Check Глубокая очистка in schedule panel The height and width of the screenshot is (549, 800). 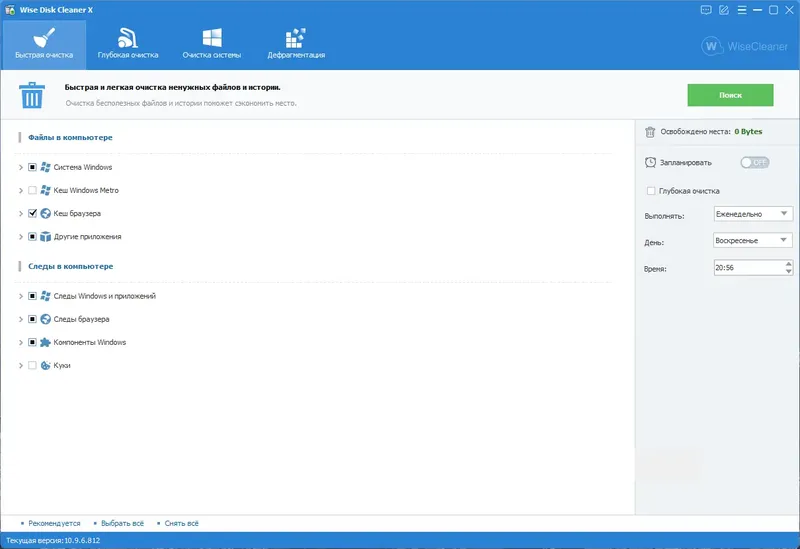(651, 191)
